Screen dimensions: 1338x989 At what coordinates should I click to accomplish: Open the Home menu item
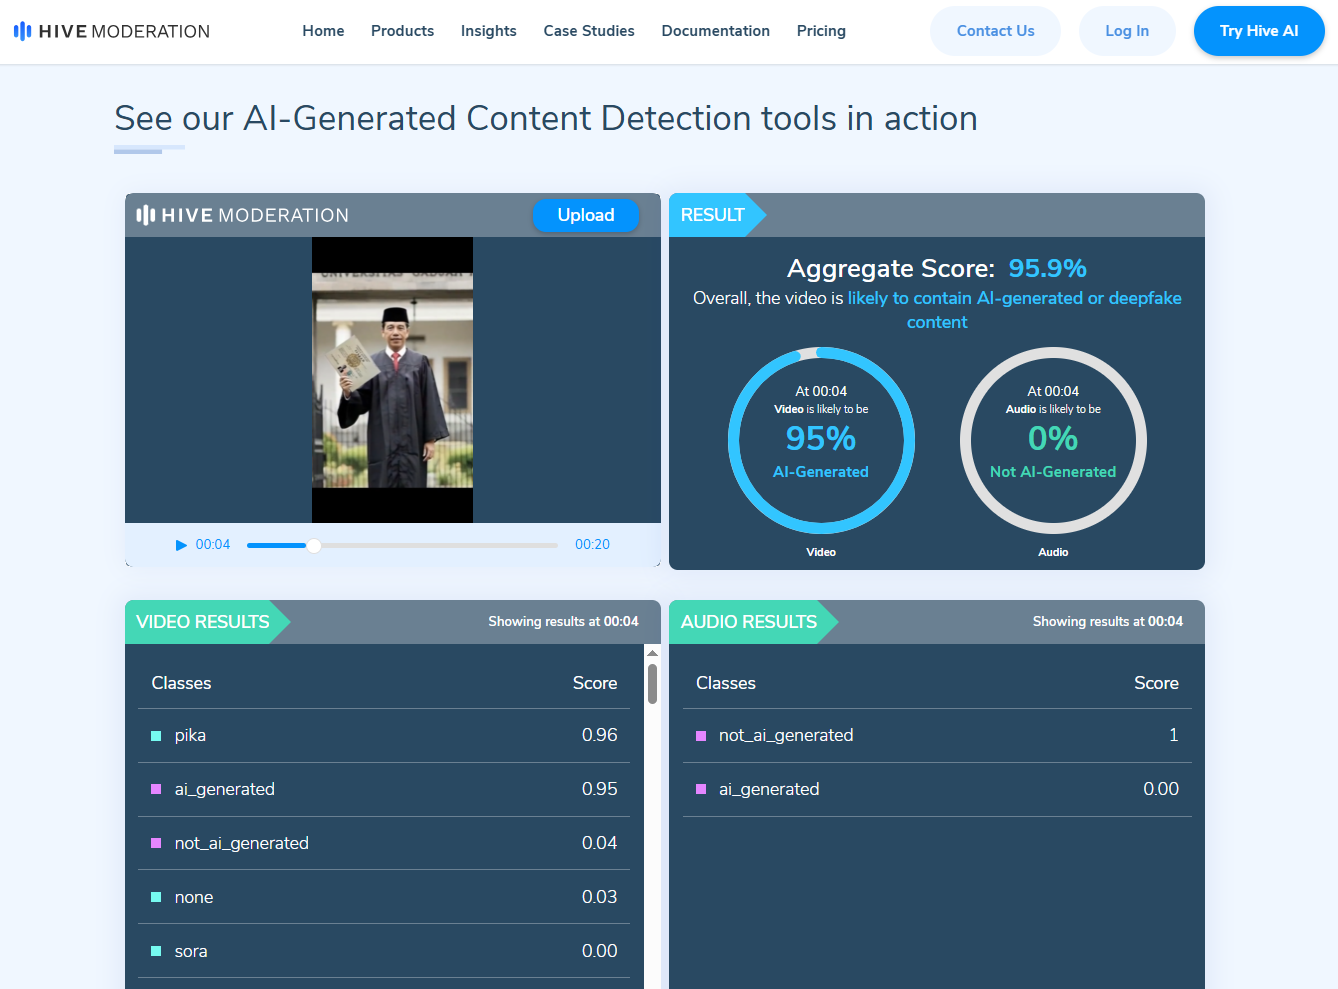[x=323, y=31]
